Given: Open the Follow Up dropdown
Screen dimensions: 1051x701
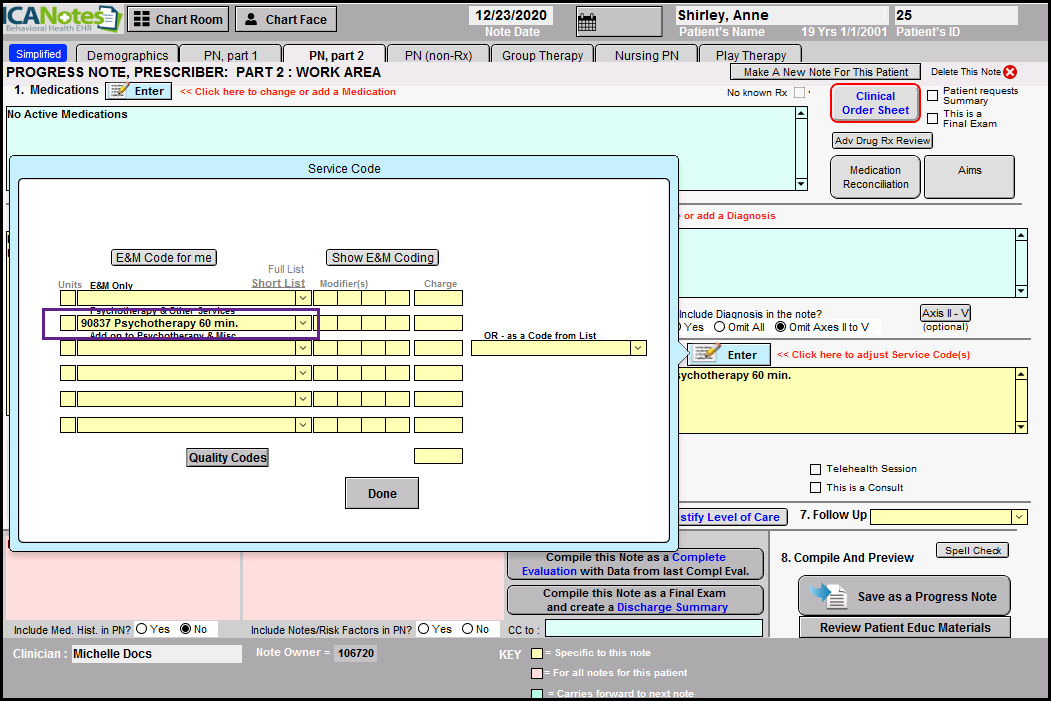Looking at the screenshot, I should 1018,516.
